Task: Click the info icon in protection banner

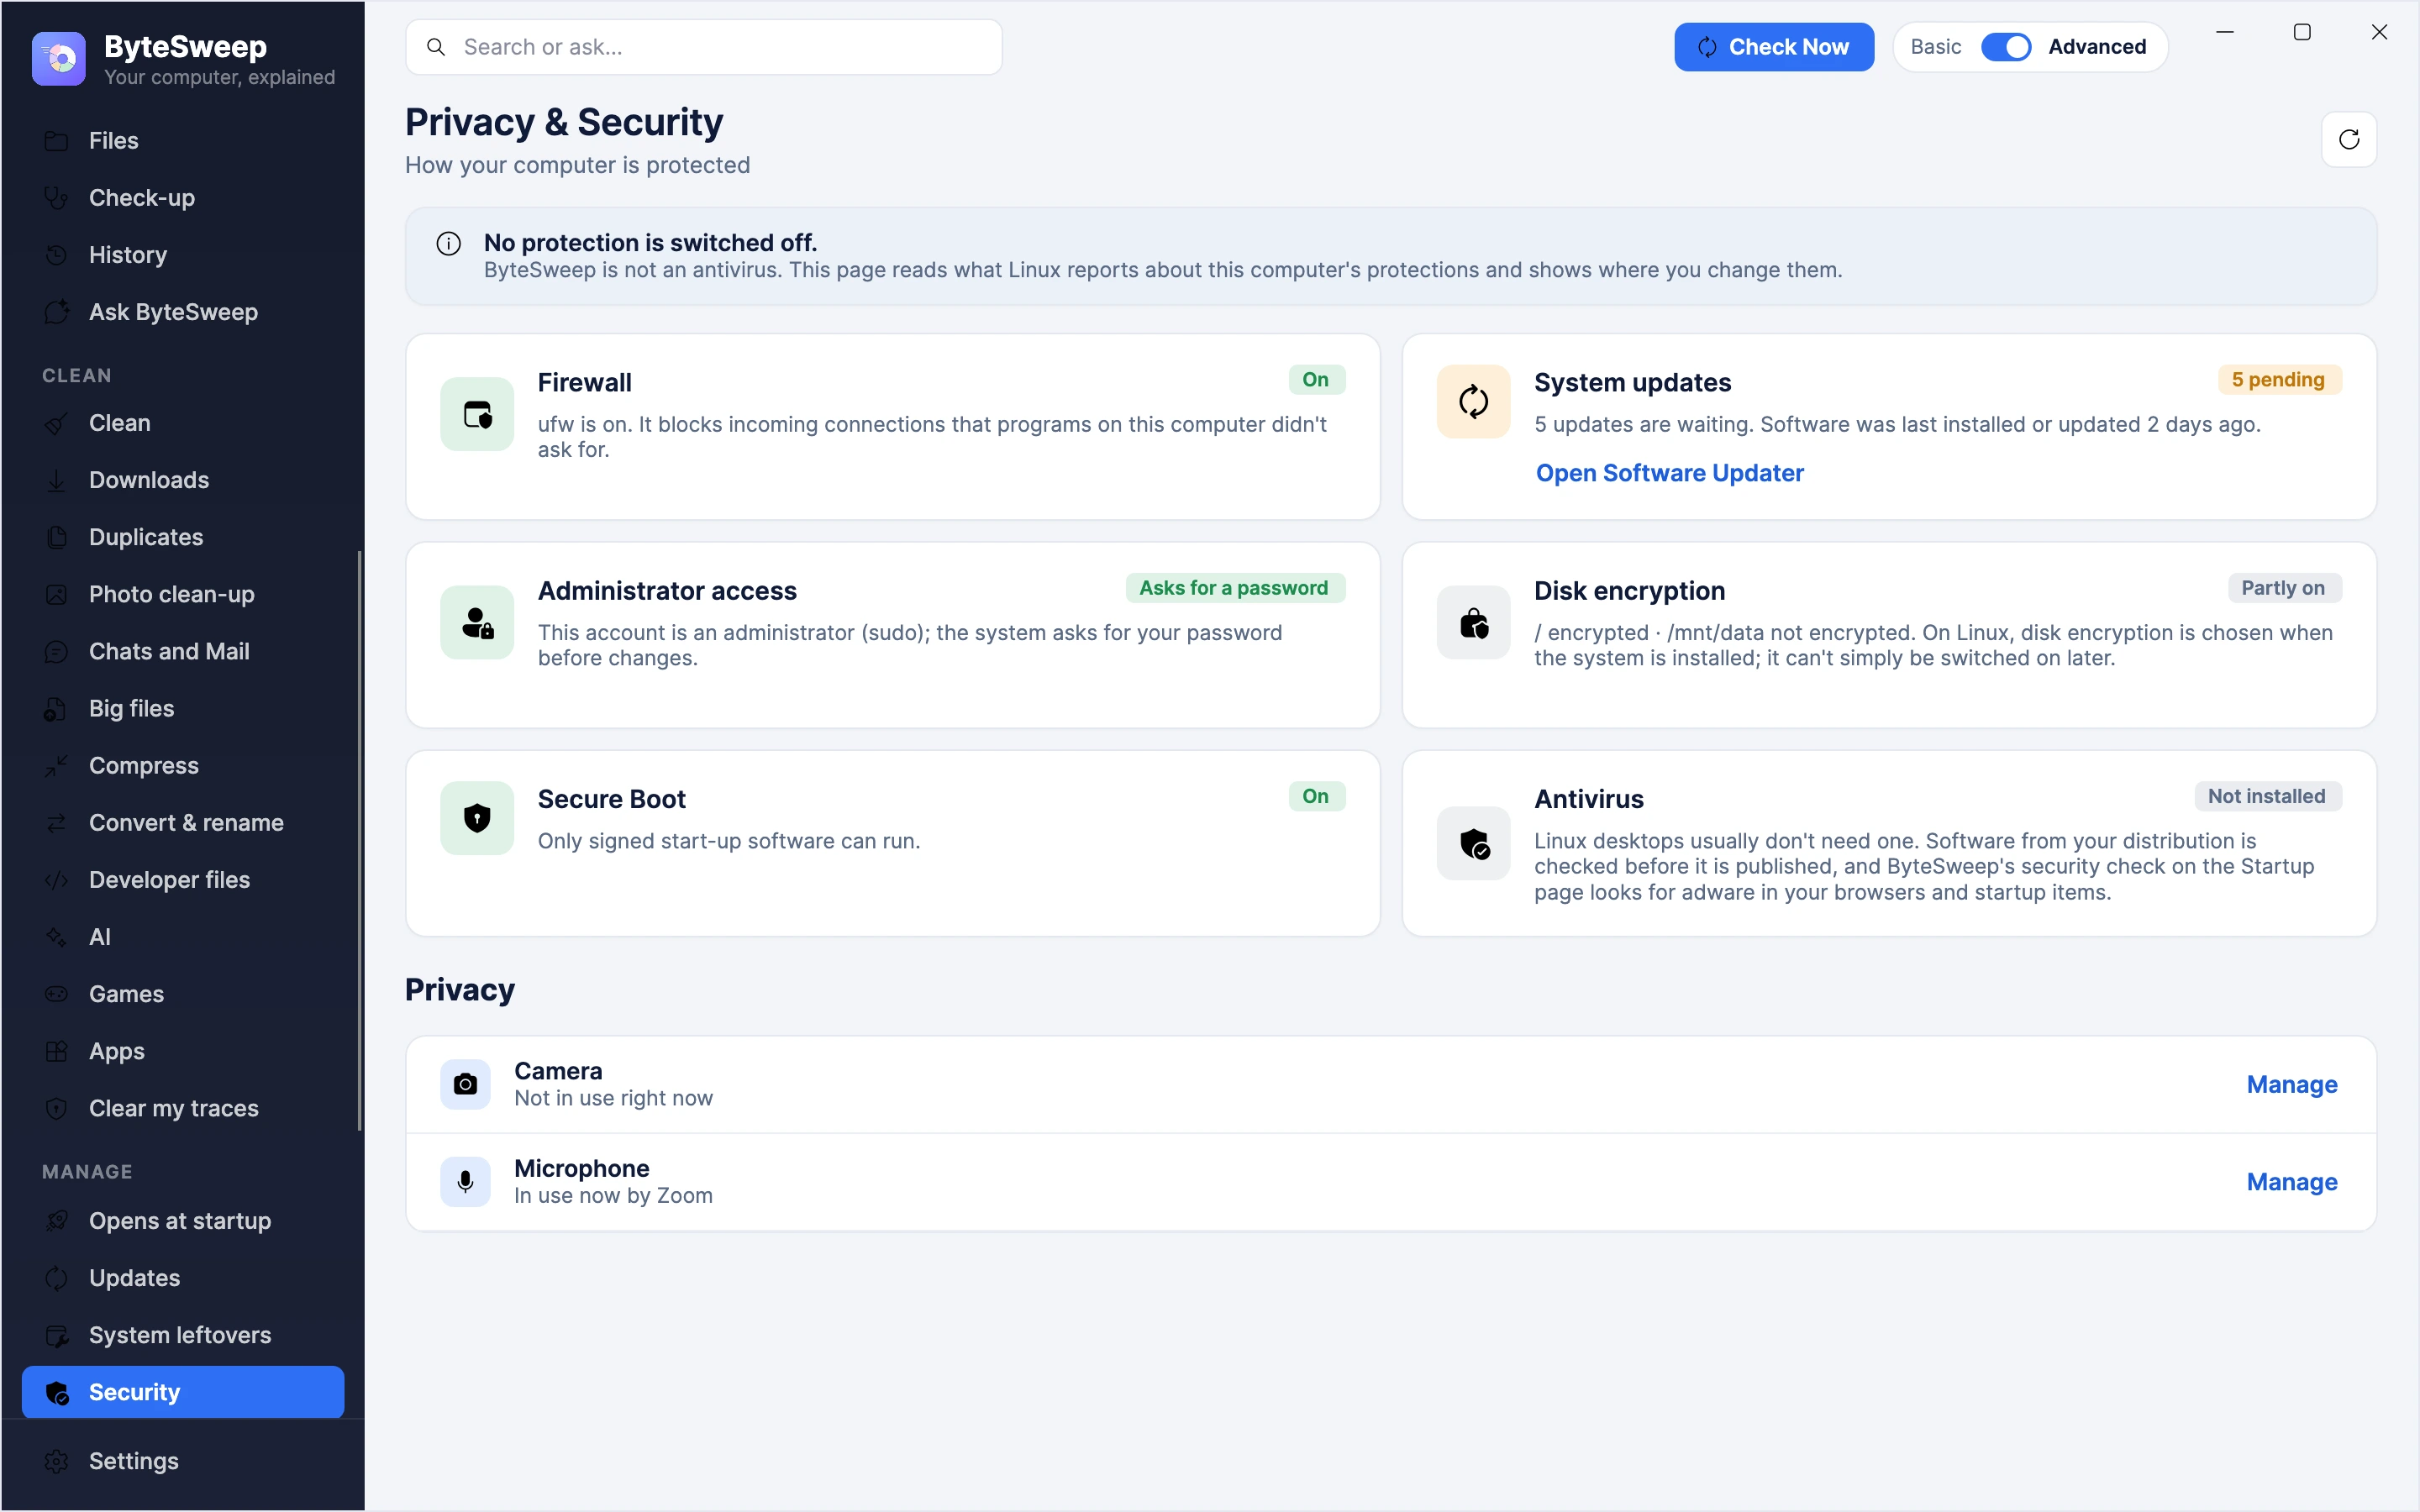Action: [x=449, y=243]
